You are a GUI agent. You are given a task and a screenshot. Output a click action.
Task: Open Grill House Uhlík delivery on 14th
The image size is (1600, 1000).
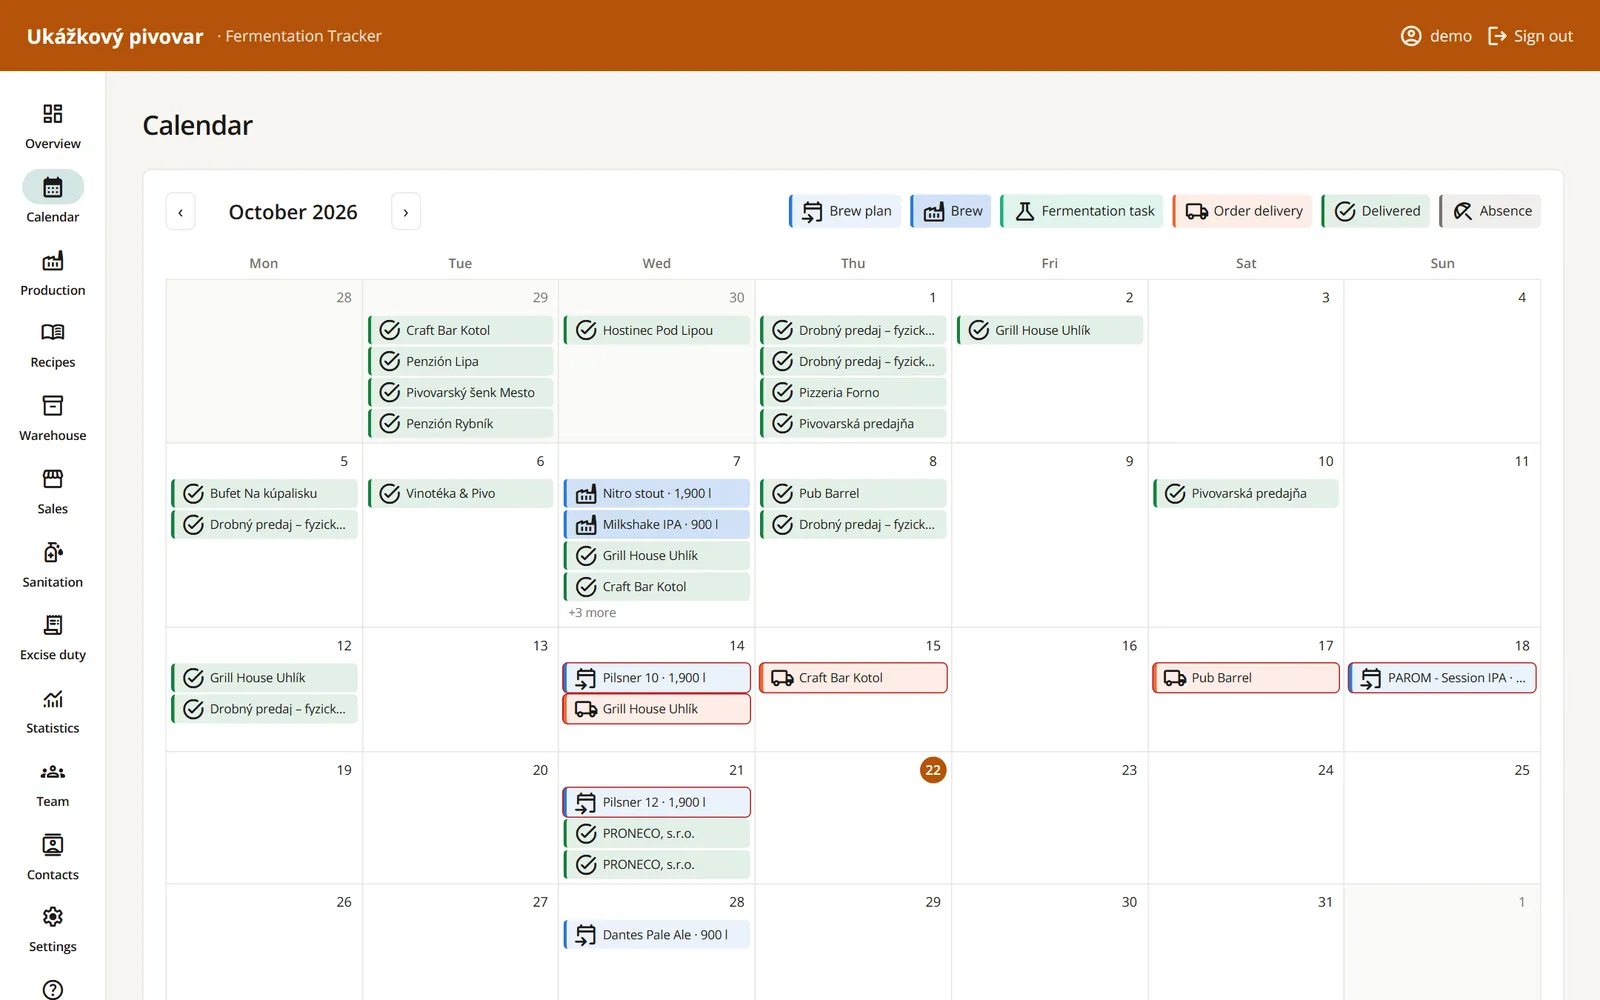tap(657, 709)
